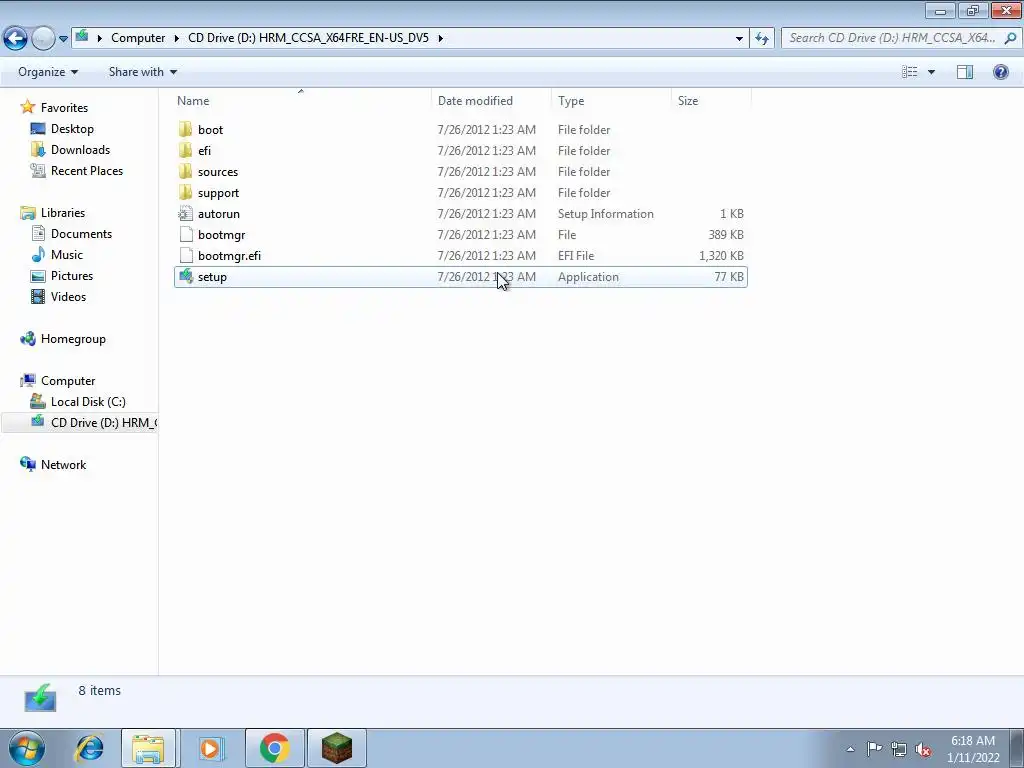Select the efi folder icon
The height and width of the screenshot is (768, 1024).
[x=185, y=150]
